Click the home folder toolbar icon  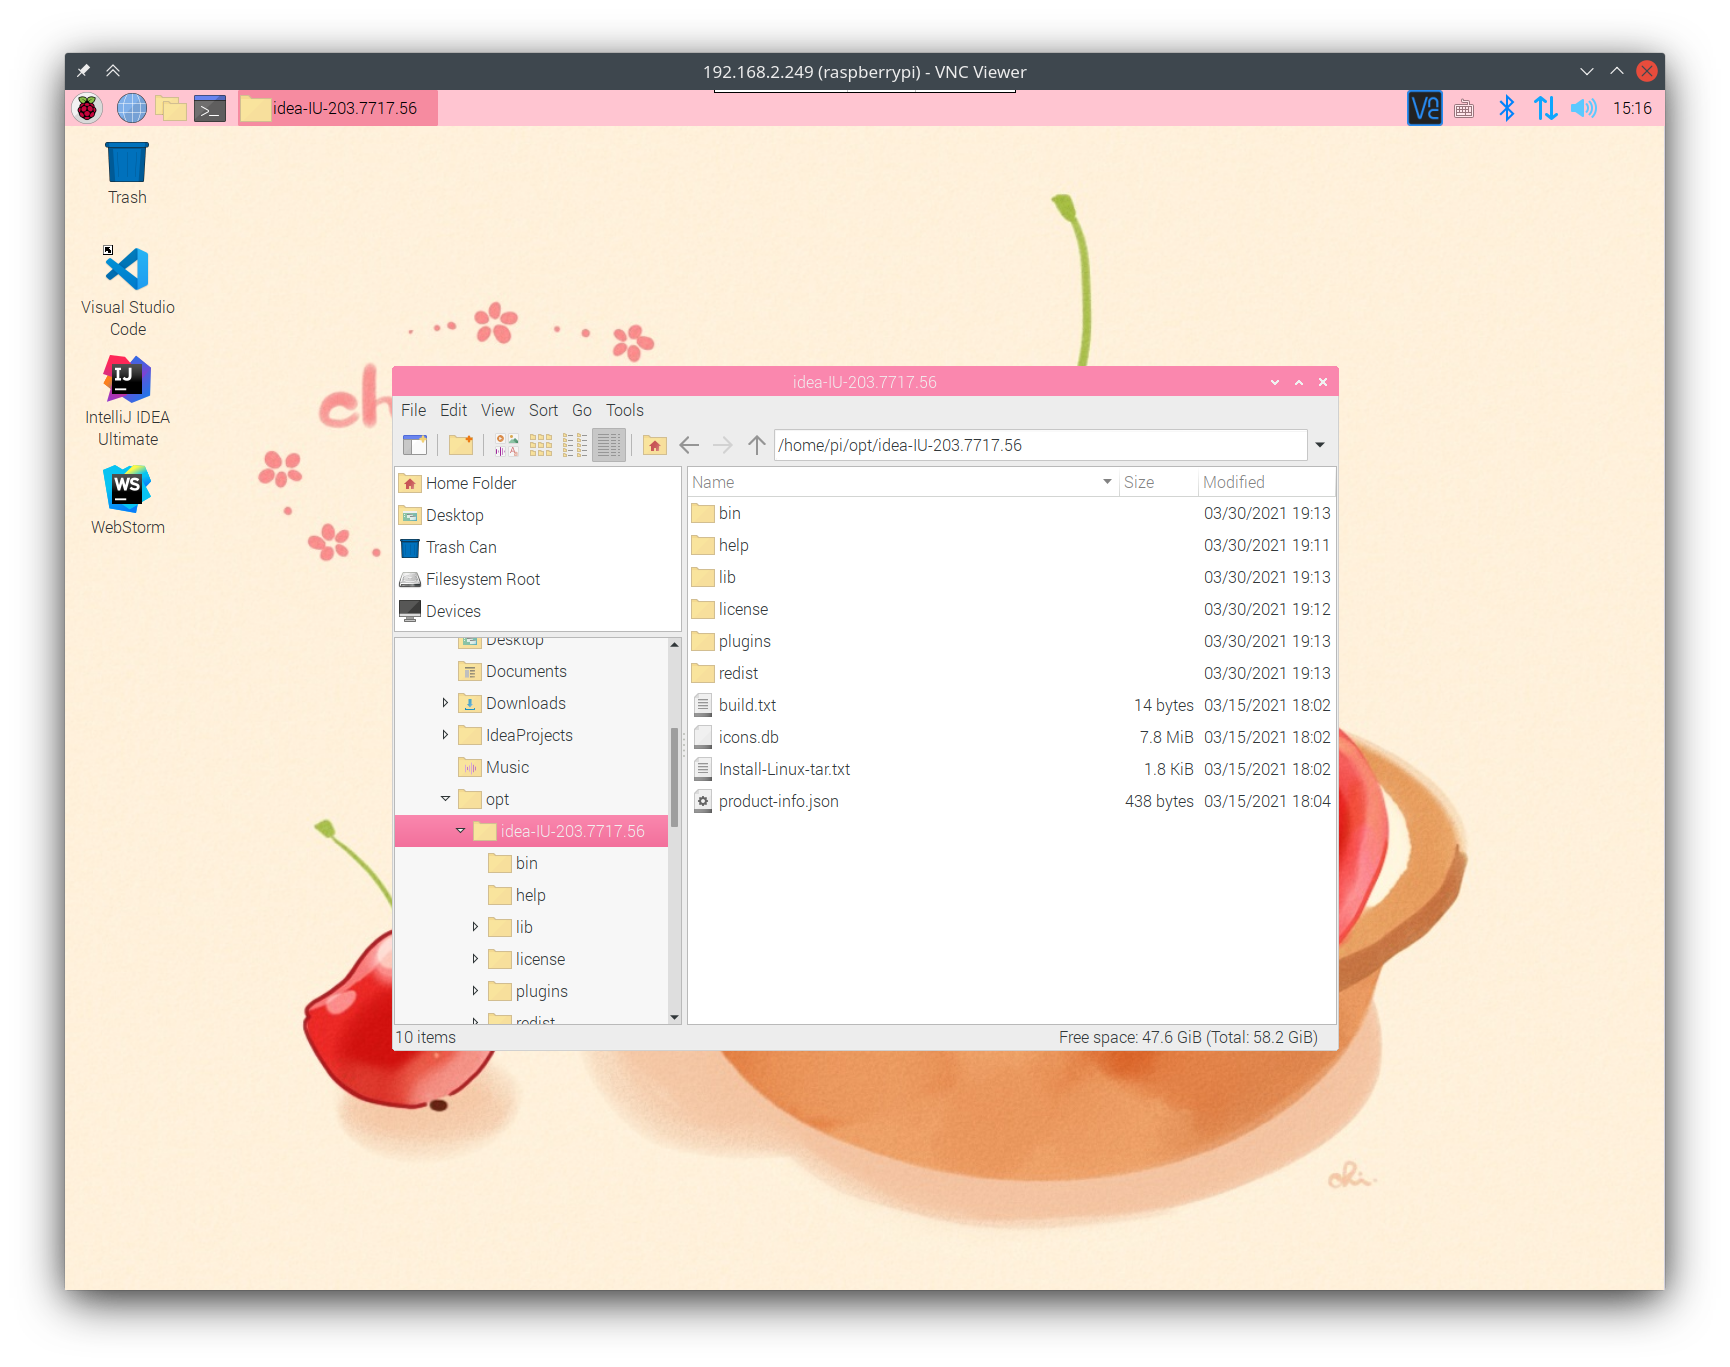(x=655, y=445)
